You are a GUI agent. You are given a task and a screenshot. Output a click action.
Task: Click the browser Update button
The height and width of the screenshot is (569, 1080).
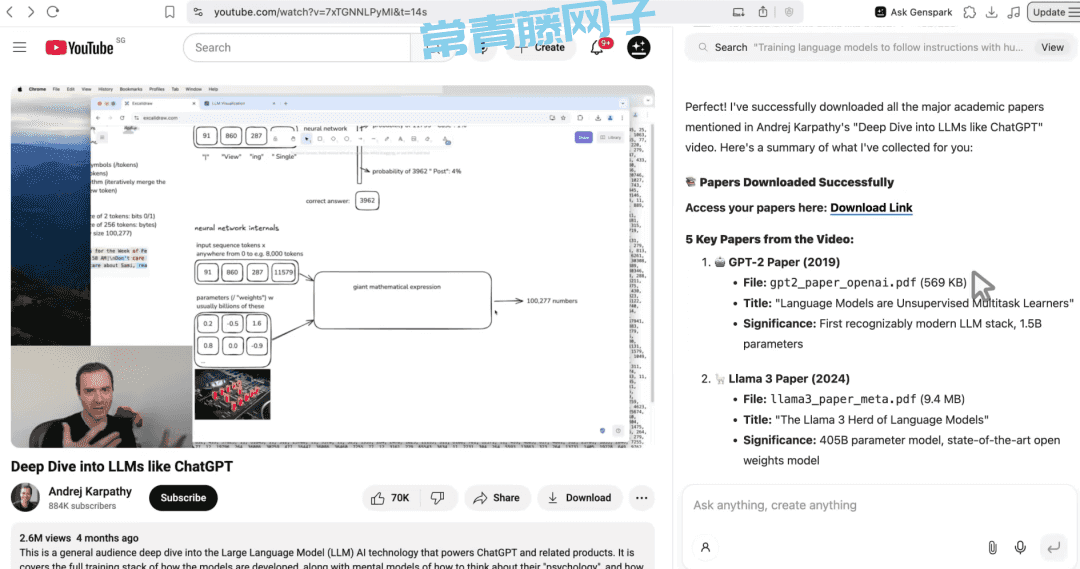1053,12
